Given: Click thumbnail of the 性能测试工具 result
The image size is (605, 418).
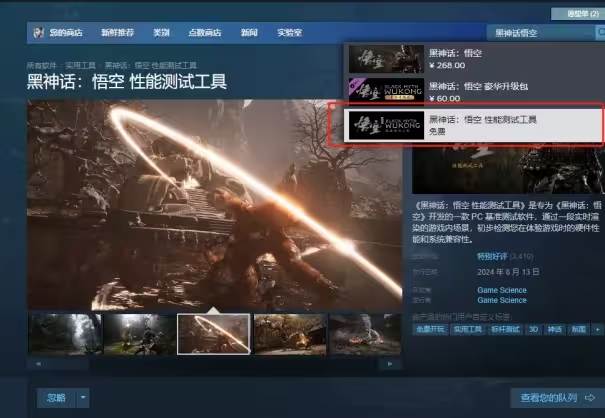Looking at the screenshot, I should [386, 125].
